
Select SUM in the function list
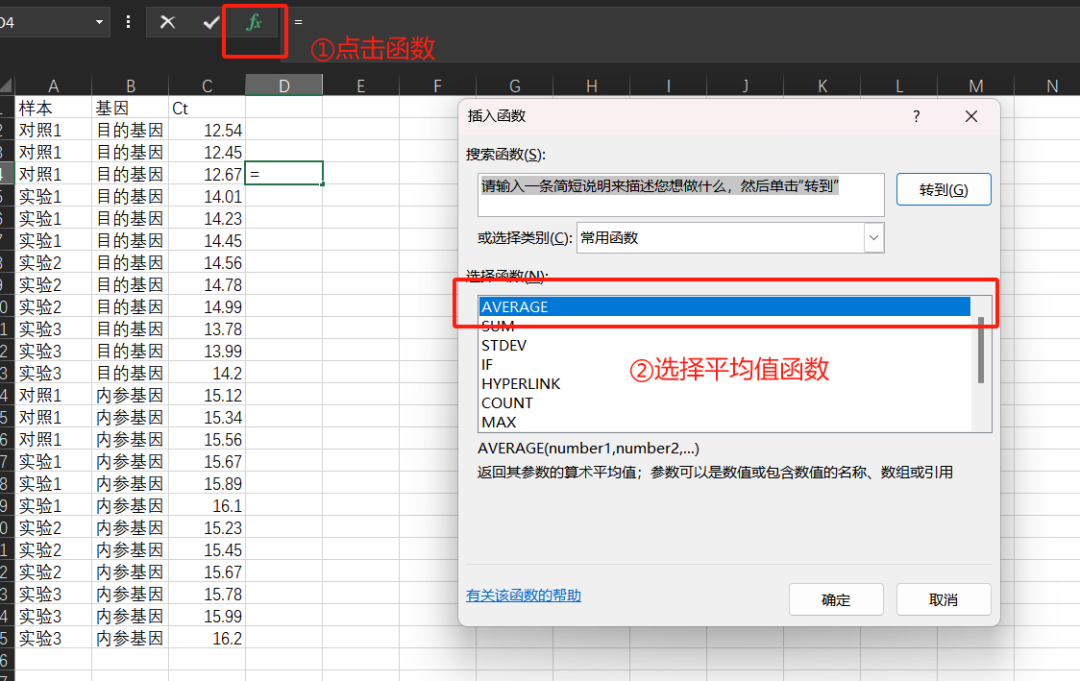(x=498, y=327)
